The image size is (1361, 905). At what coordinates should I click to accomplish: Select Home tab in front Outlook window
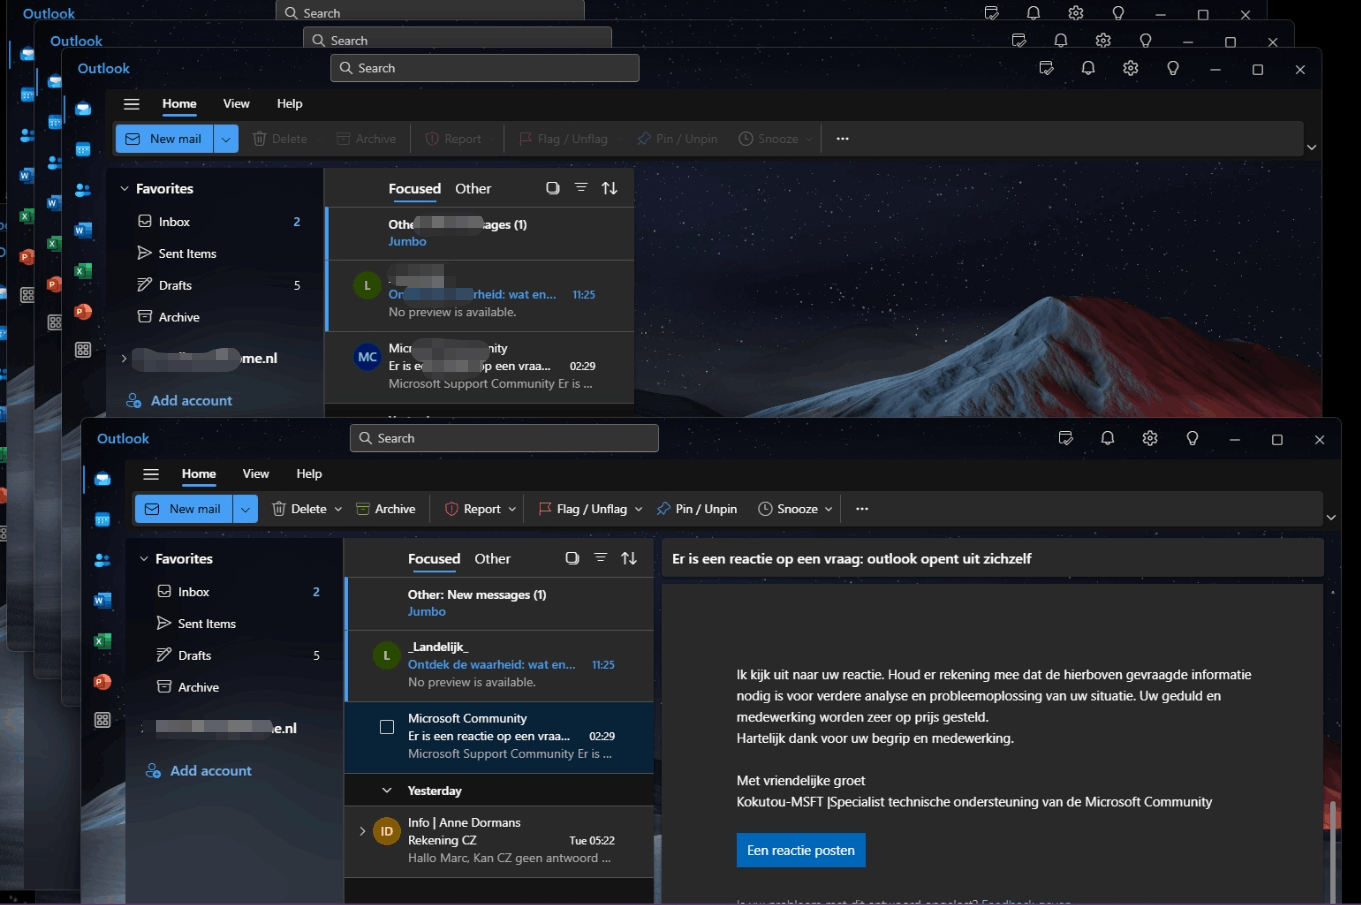click(x=199, y=474)
